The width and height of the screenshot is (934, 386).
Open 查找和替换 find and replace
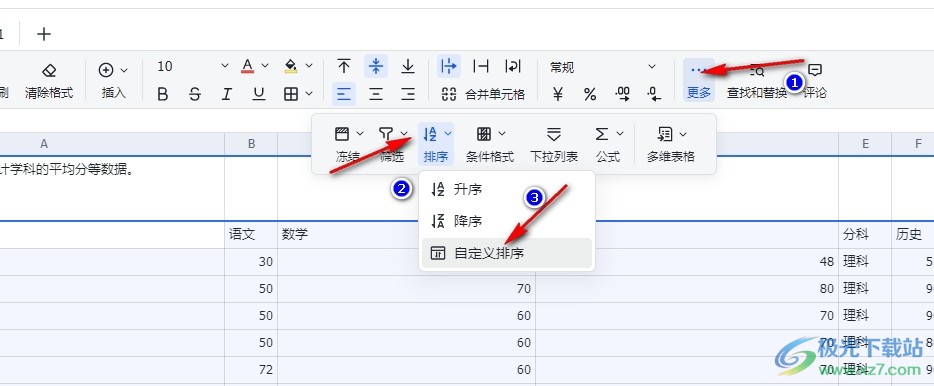756,81
